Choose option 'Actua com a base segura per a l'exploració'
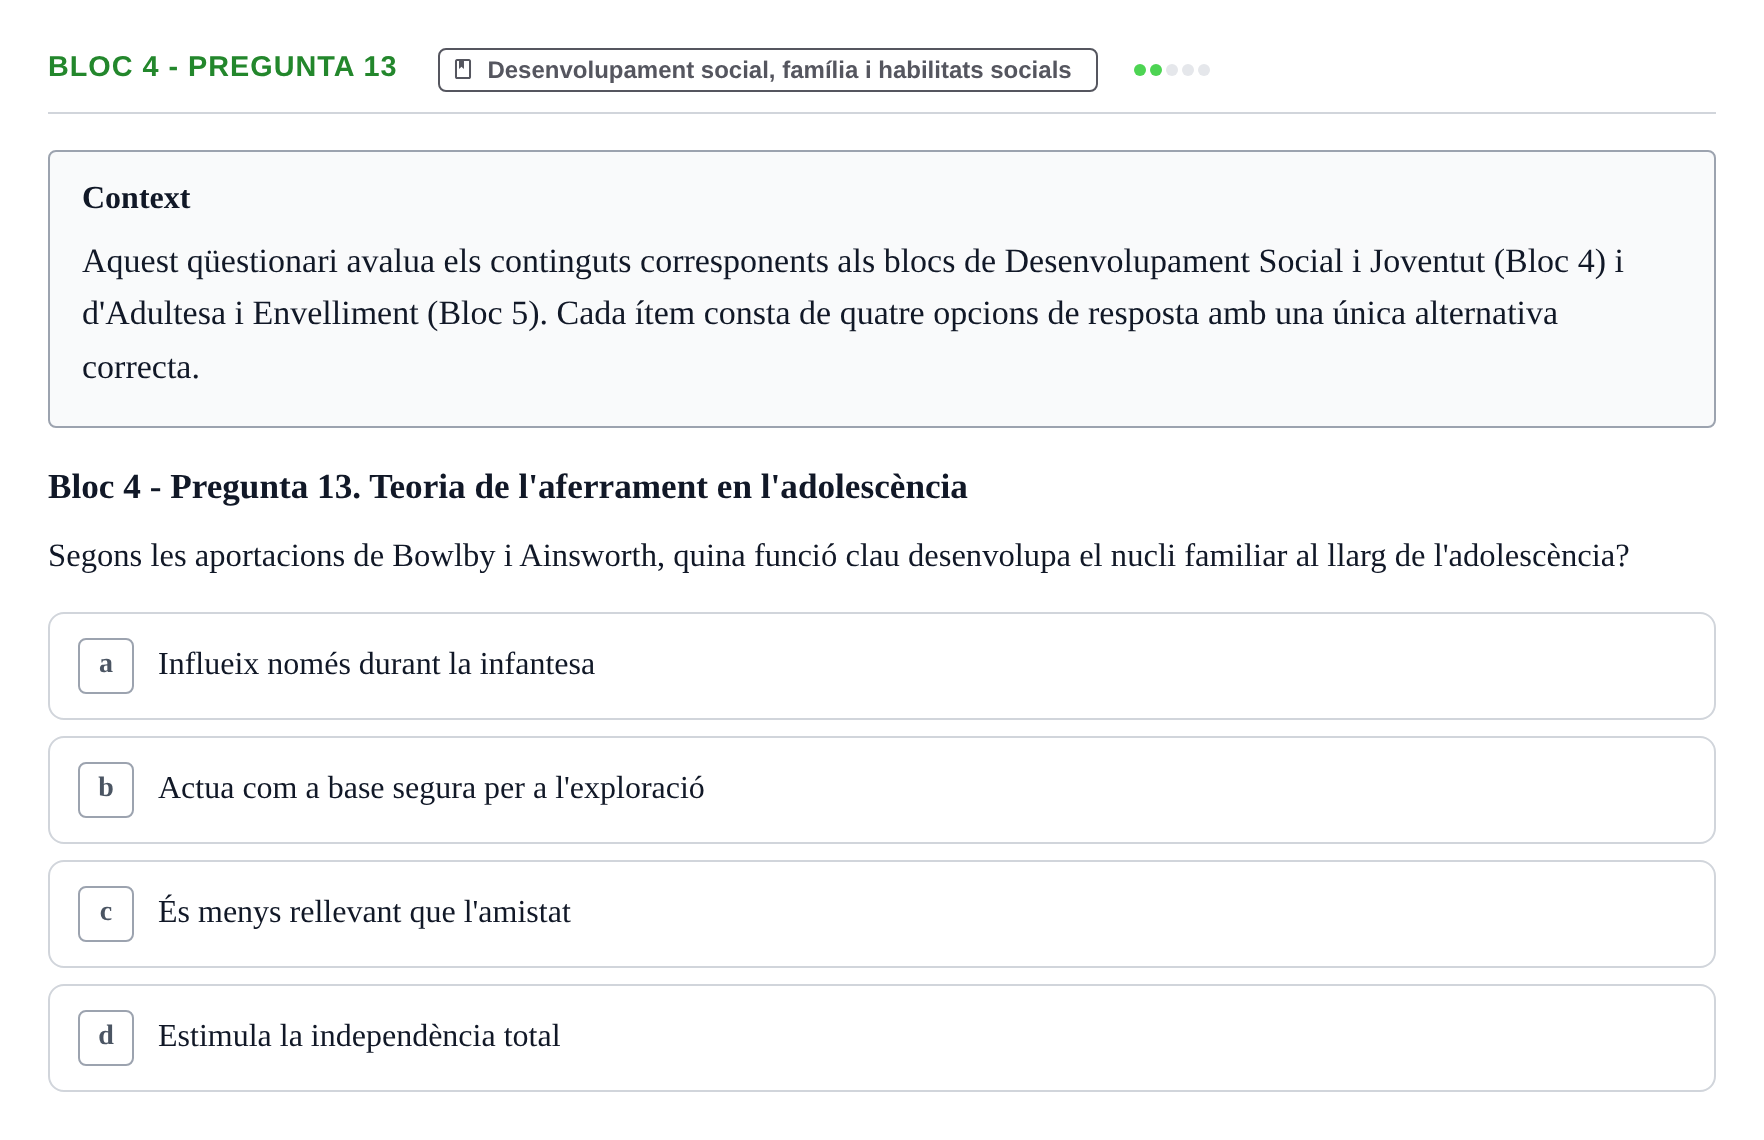 (x=882, y=790)
